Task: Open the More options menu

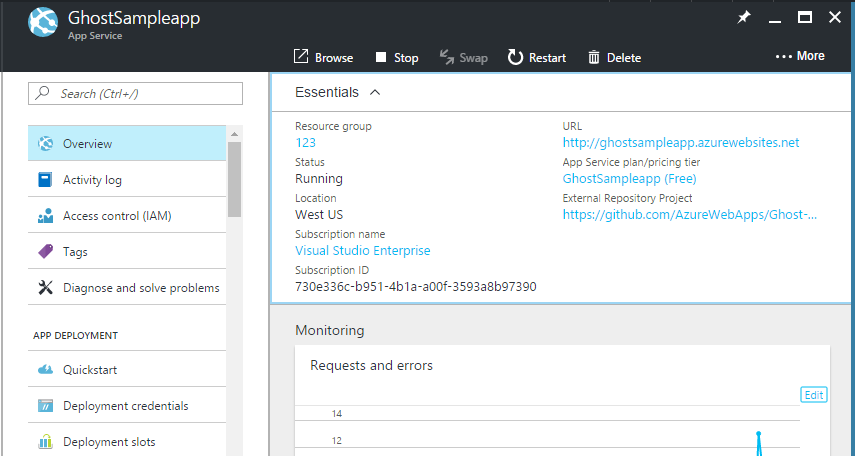Action: (x=800, y=56)
